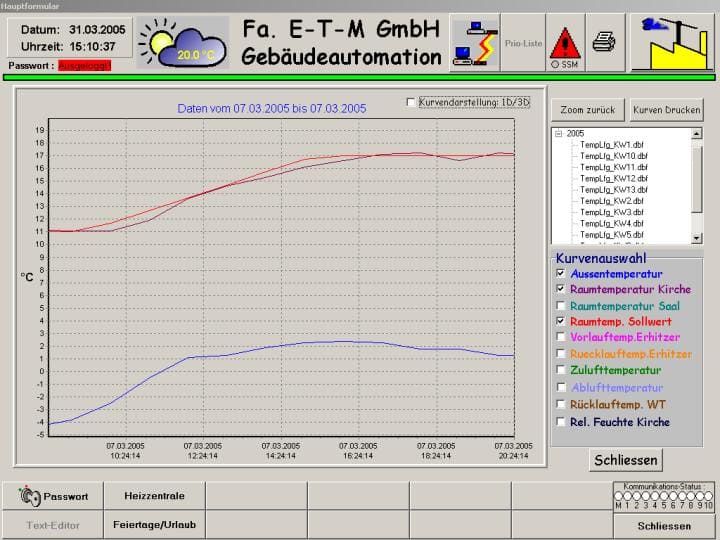Collapse the 2005 tree node
The width and height of the screenshot is (720, 540).
558,133
